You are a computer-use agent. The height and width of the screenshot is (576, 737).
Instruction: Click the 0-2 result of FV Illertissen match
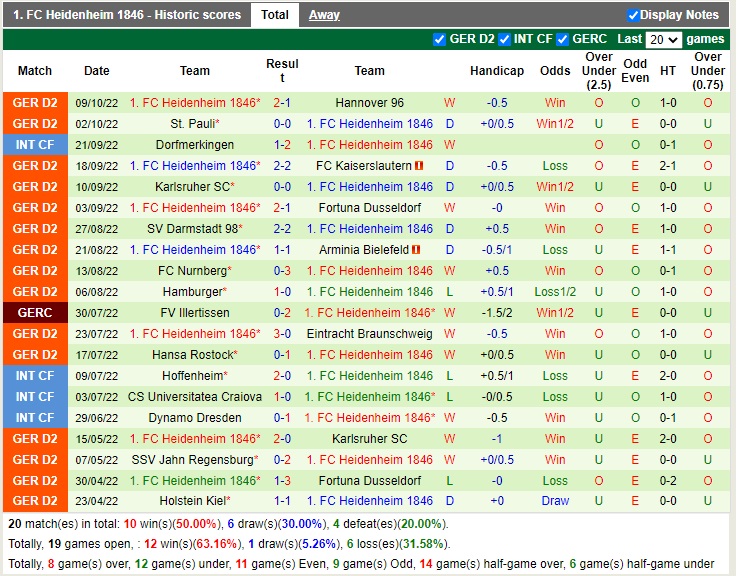click(282, 313)
